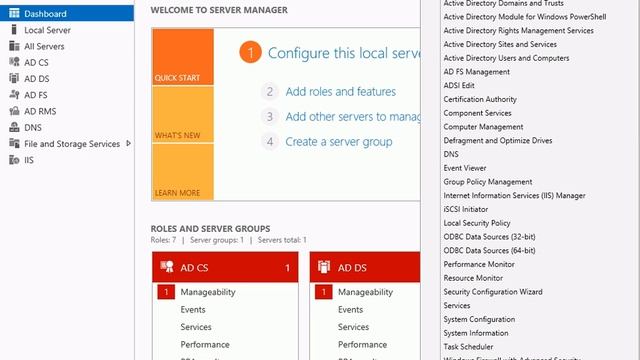Click the AD FS sidebar icon
Screen dimensions: 640x360
coord(14,95)
